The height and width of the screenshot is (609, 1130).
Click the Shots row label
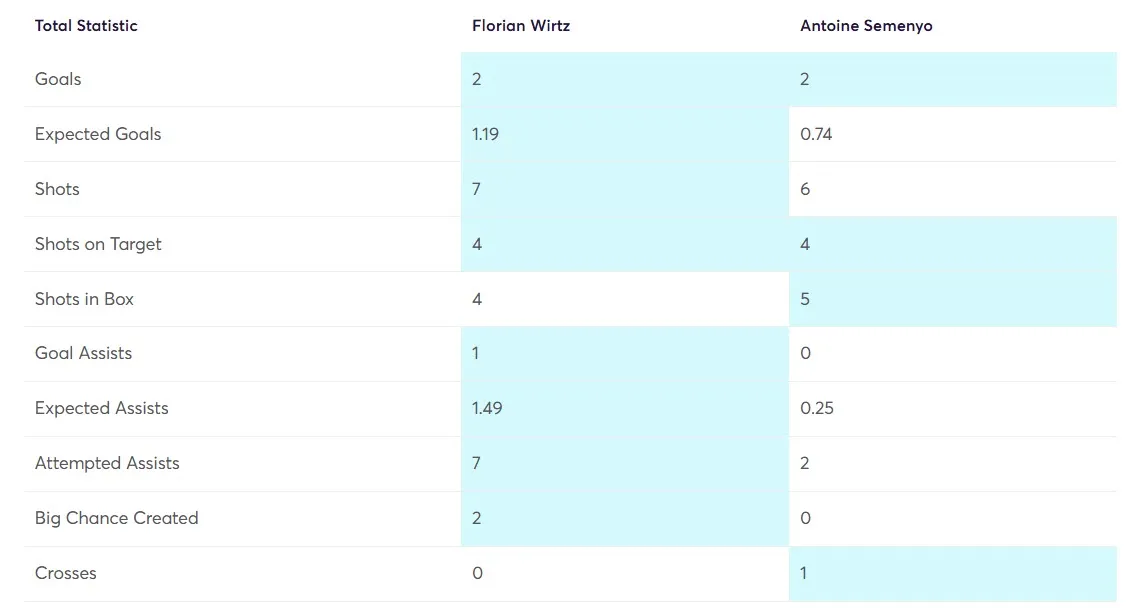tap(57, 189)
